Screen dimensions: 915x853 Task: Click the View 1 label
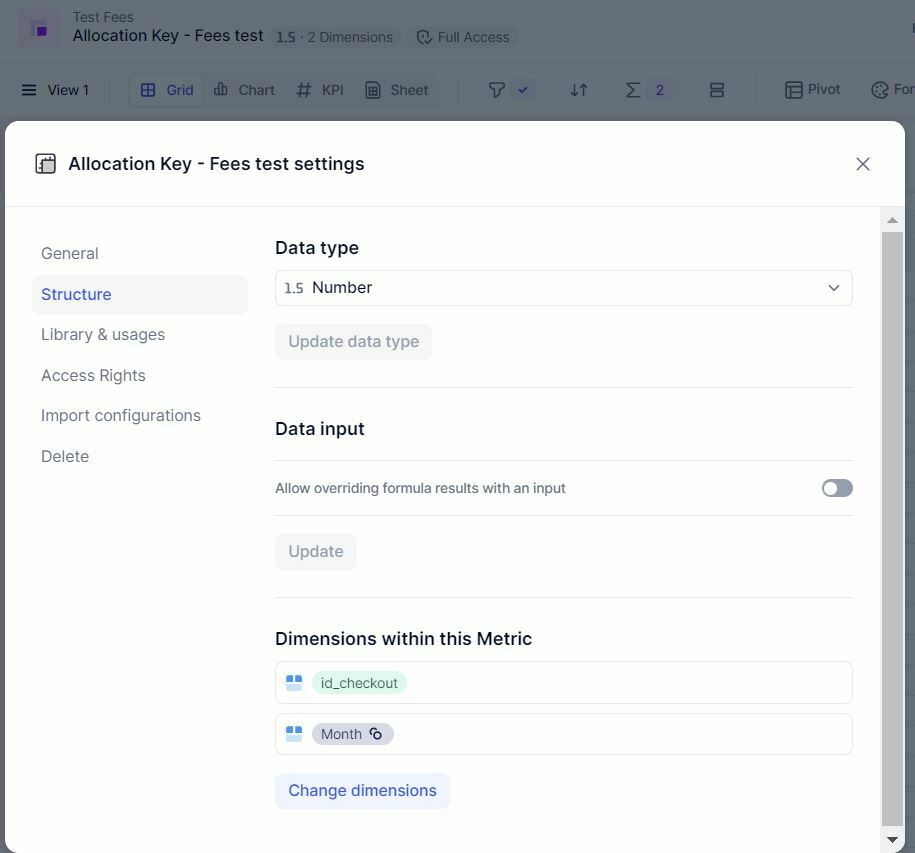tap(68, 90)
